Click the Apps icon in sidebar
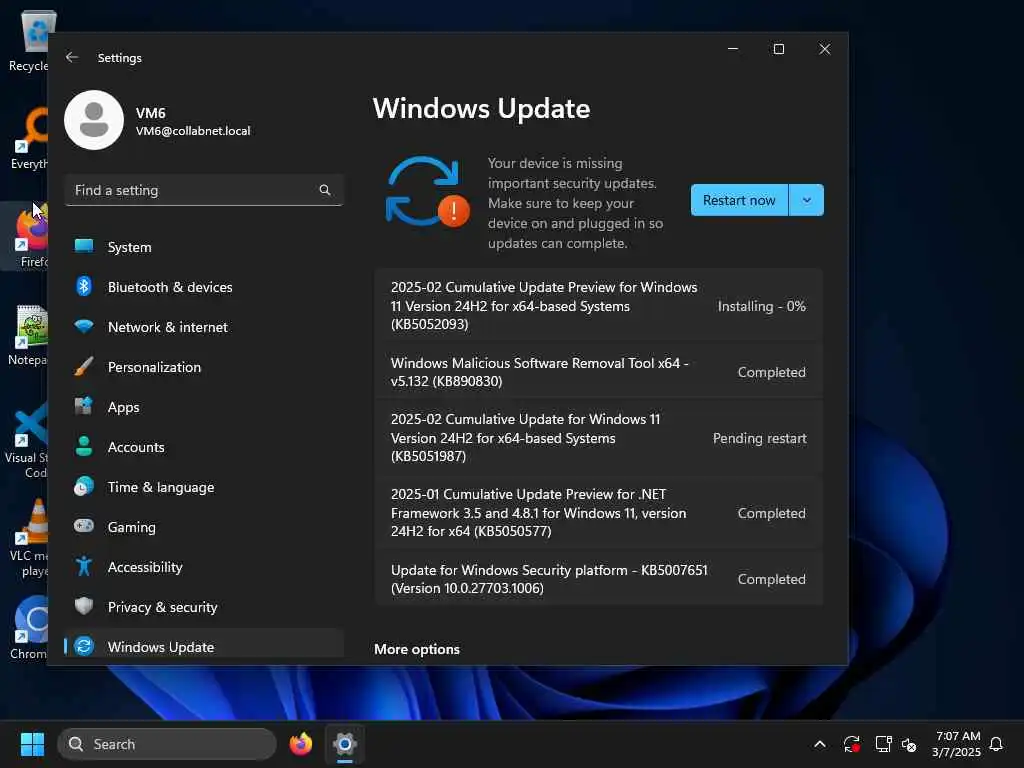Screen dimensions: 1024x768 click(84, 406)
